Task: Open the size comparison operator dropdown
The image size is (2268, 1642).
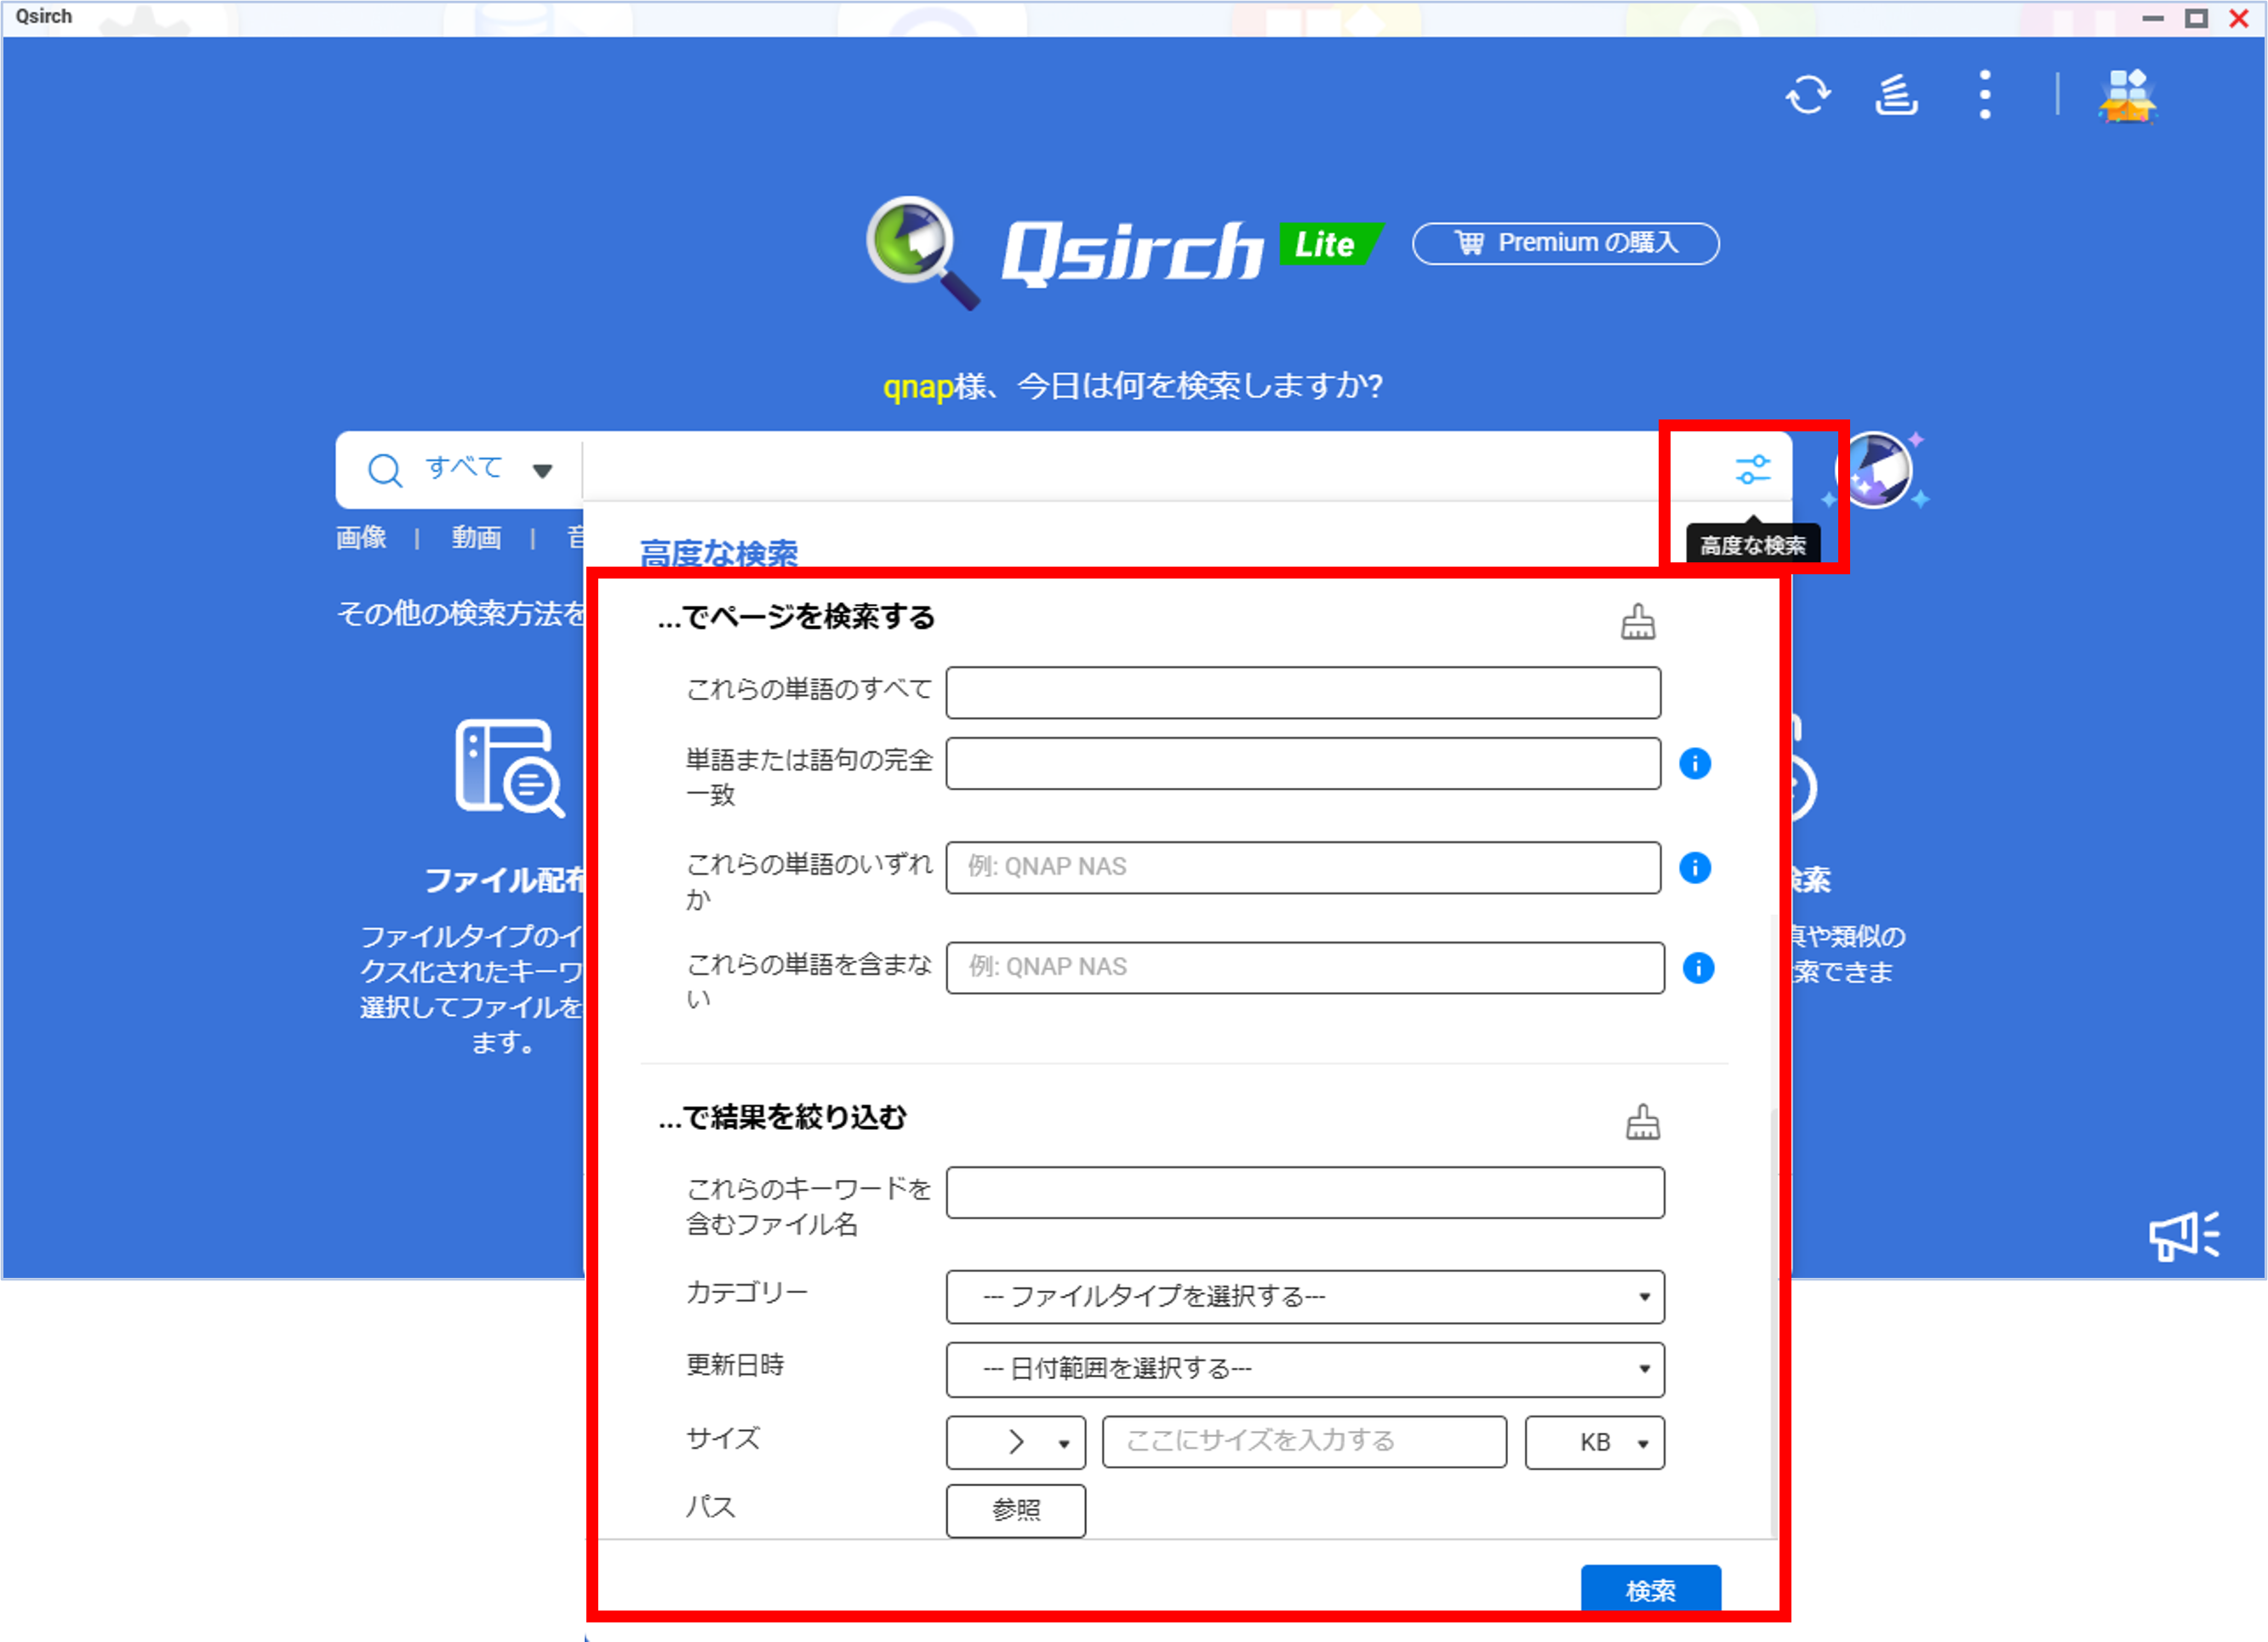Action: point(1016,1442)
